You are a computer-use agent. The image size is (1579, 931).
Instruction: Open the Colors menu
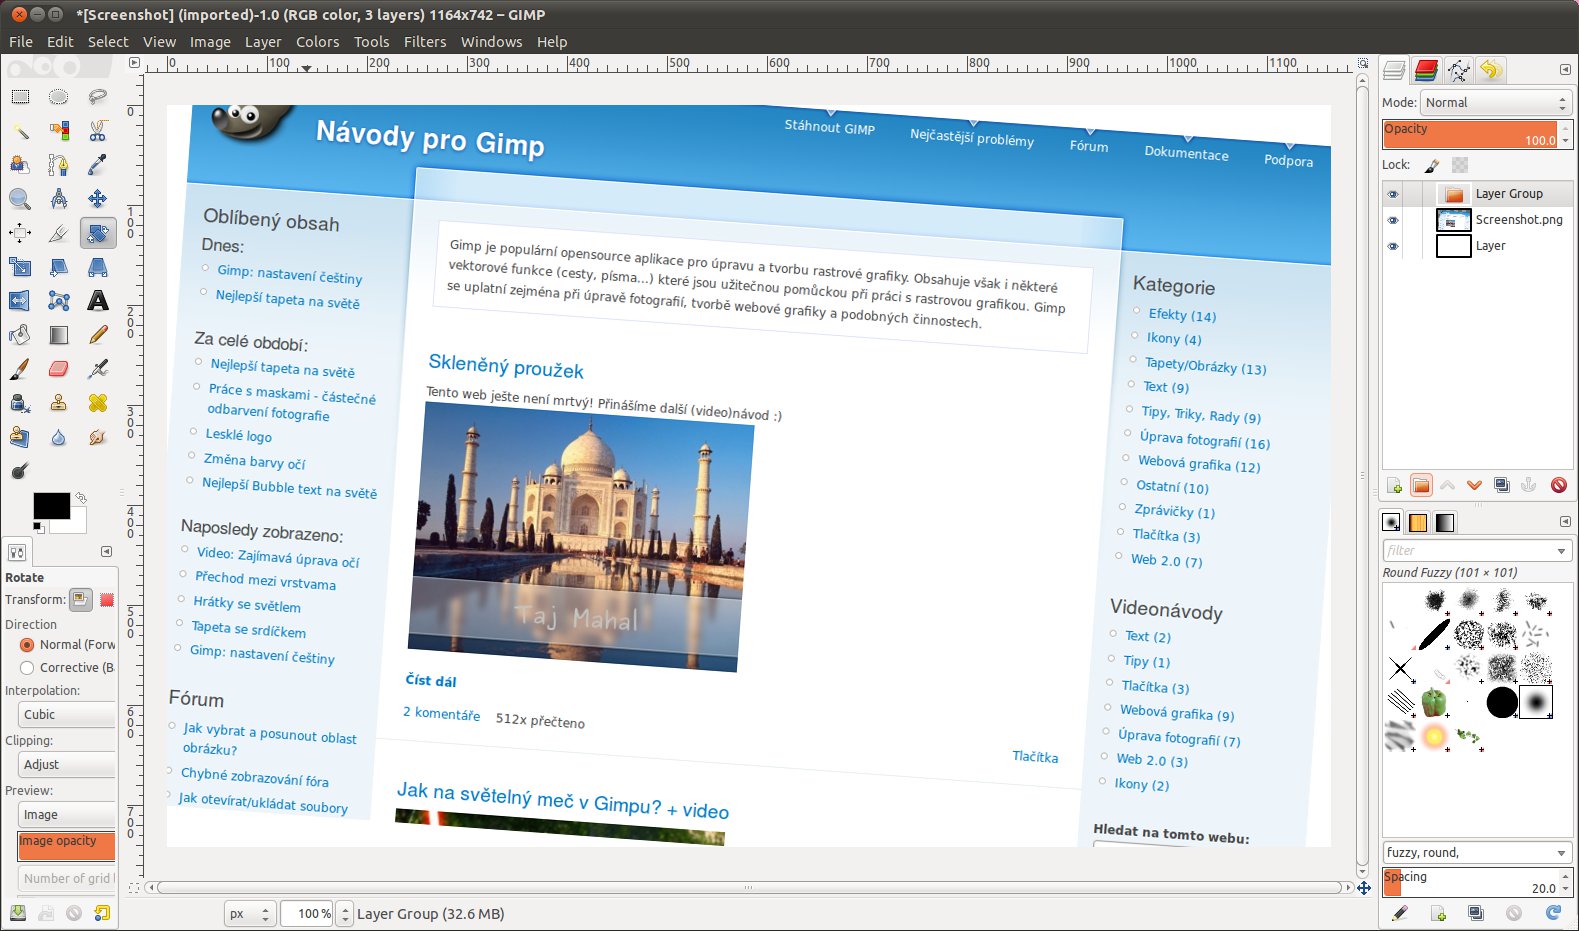click(x=317, y=42)
